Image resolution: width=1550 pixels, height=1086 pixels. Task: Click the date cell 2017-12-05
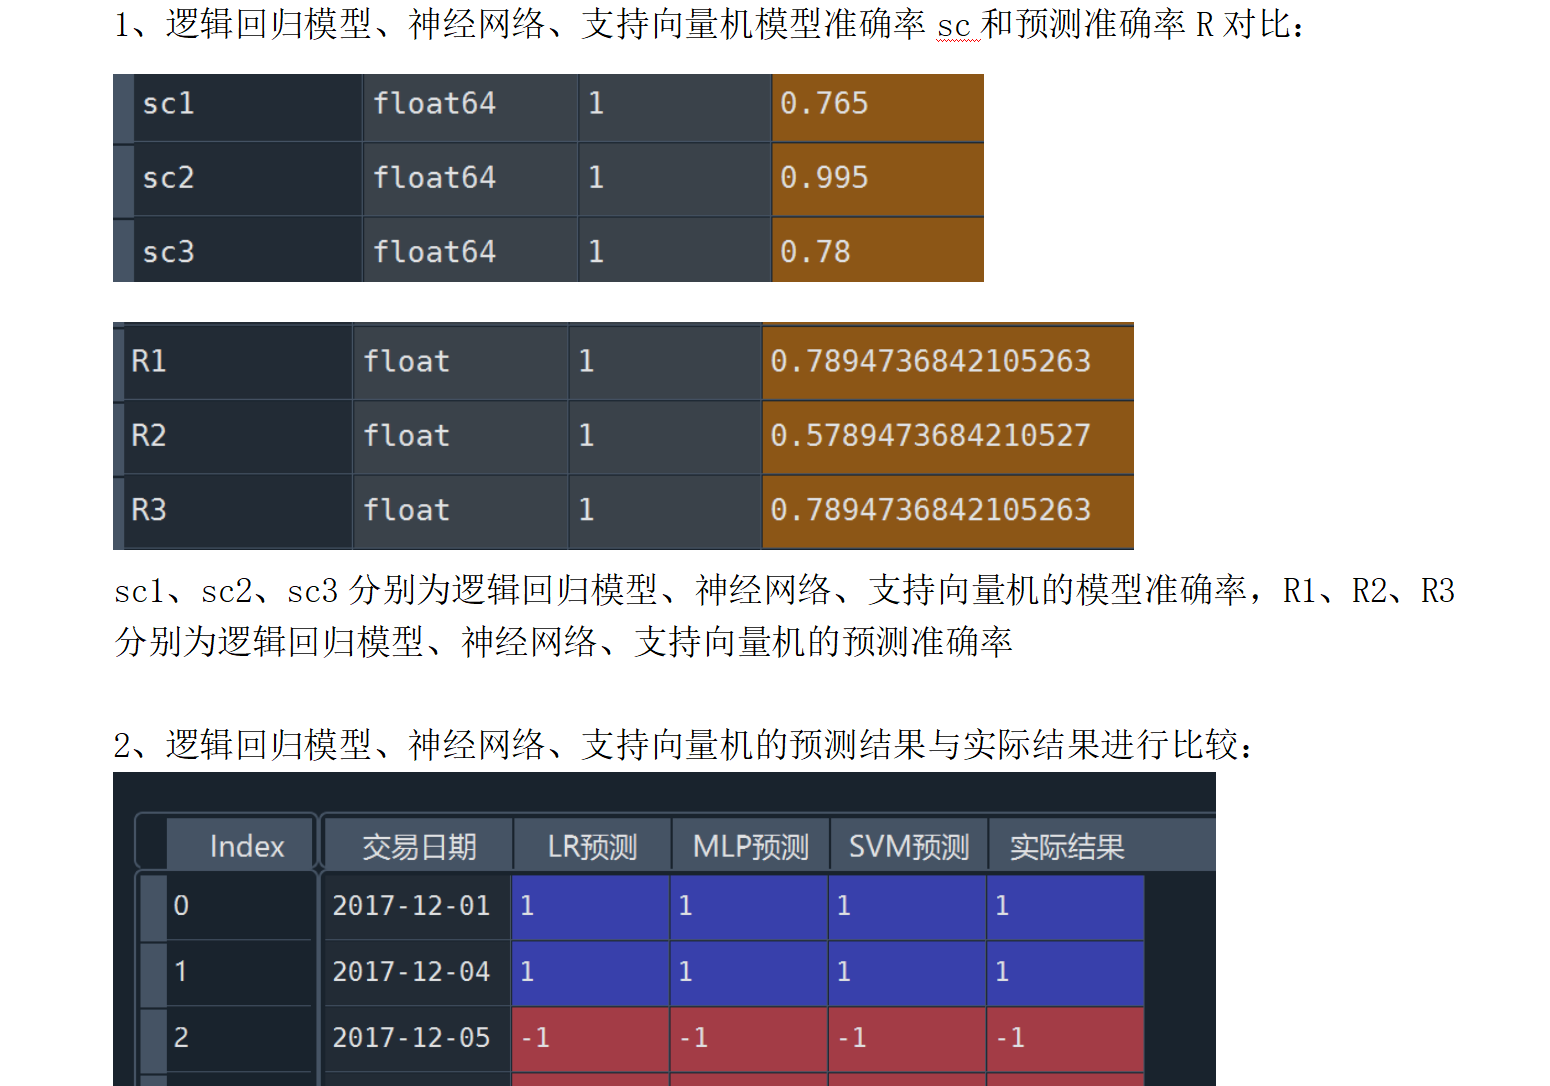point(417,1038)
